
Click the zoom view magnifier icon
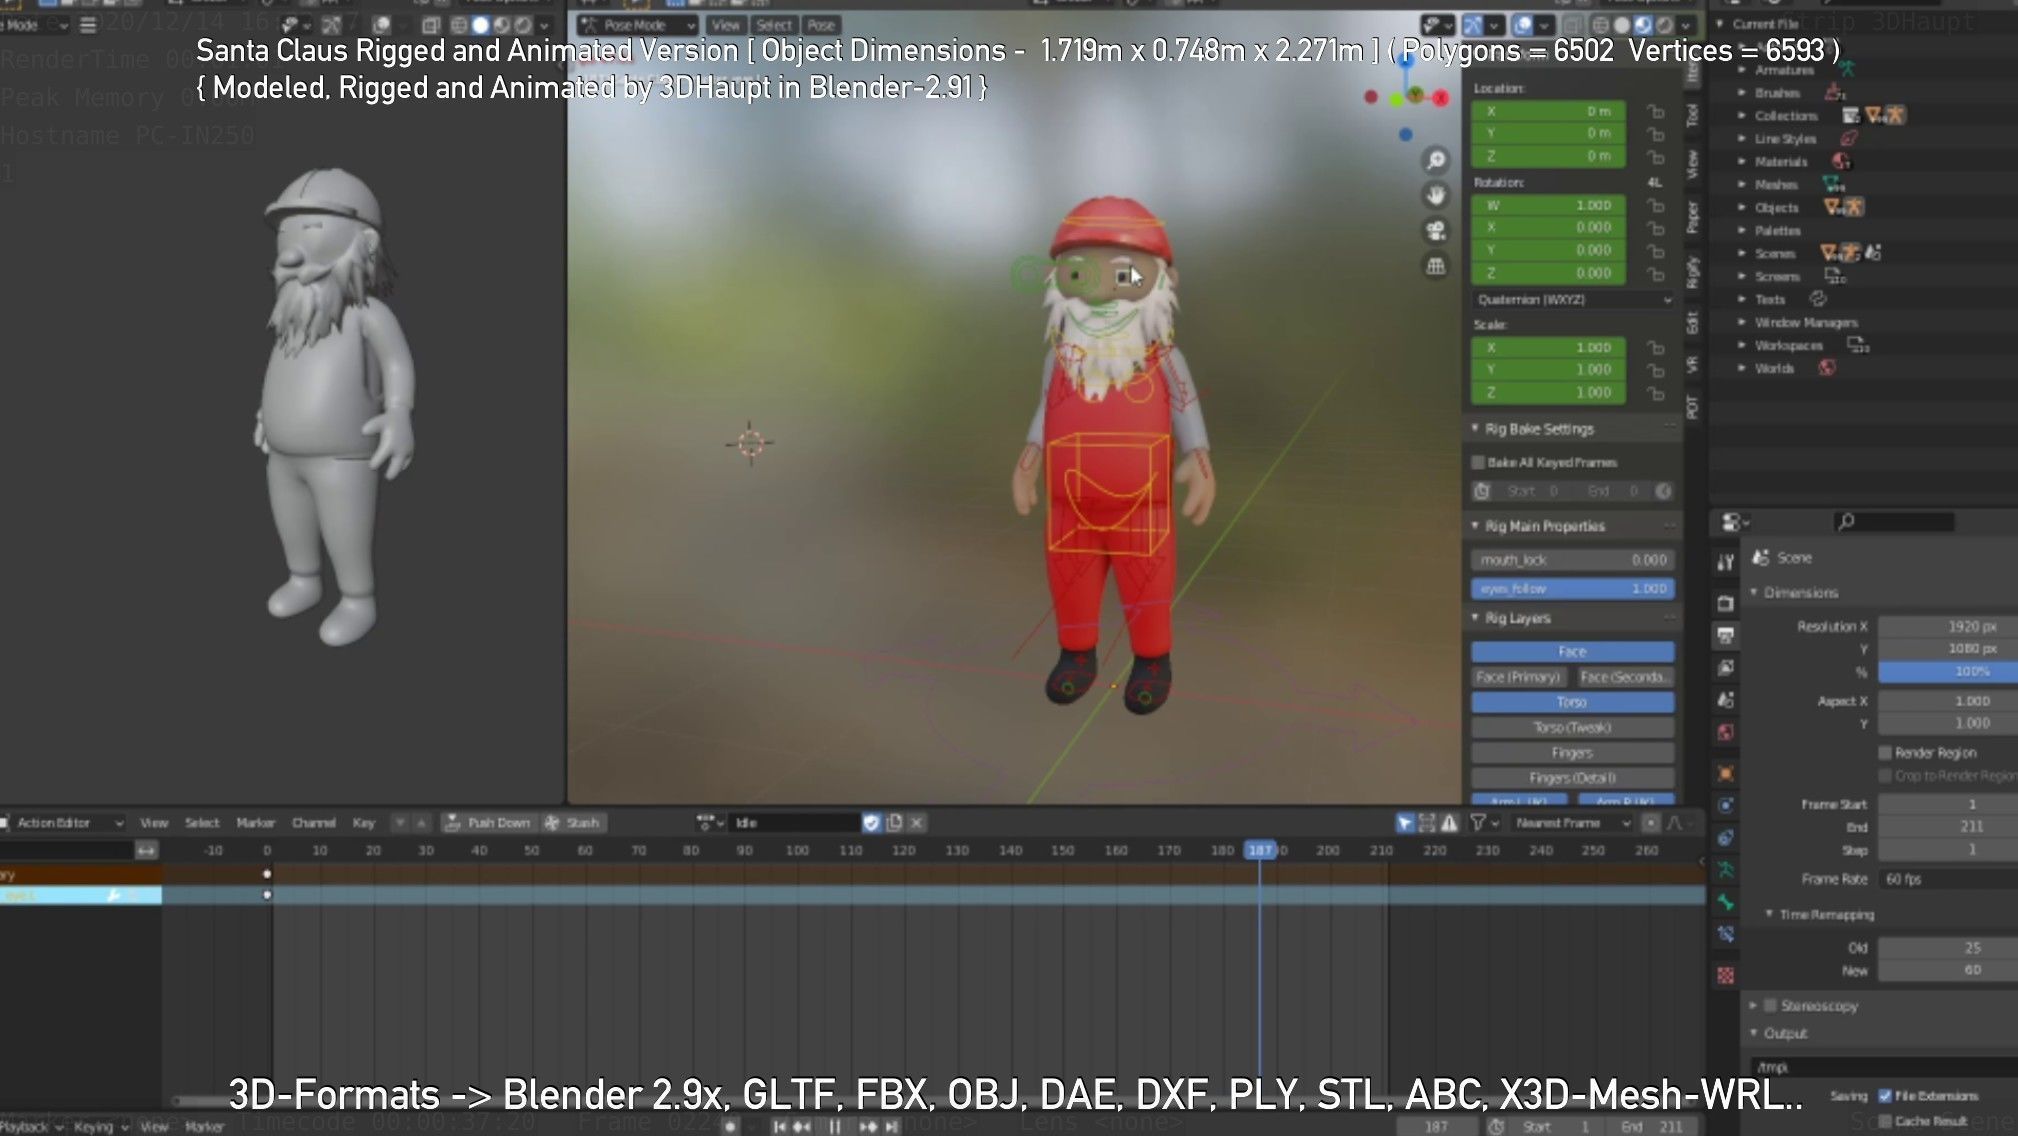point(1436,160)
